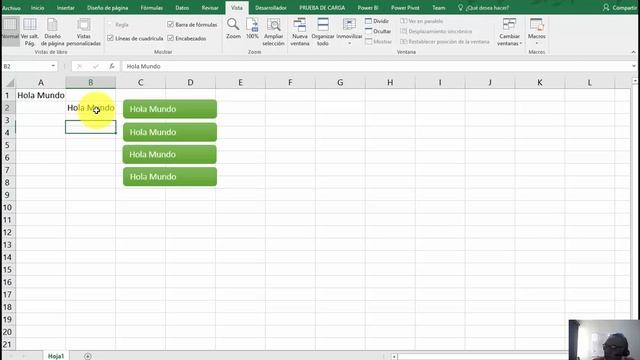Select cell B2 containing Hola Mundo
The height and width of the screenshot is (360, 640).
91,108
